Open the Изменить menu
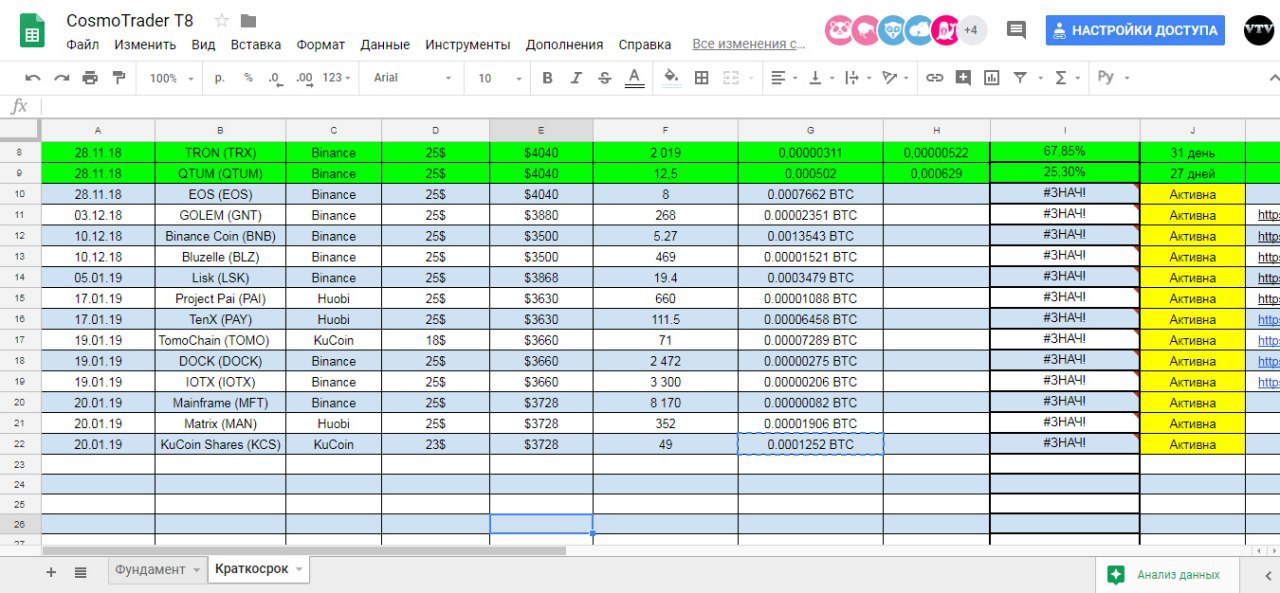Screen dimensions: 1280x593 145,45
